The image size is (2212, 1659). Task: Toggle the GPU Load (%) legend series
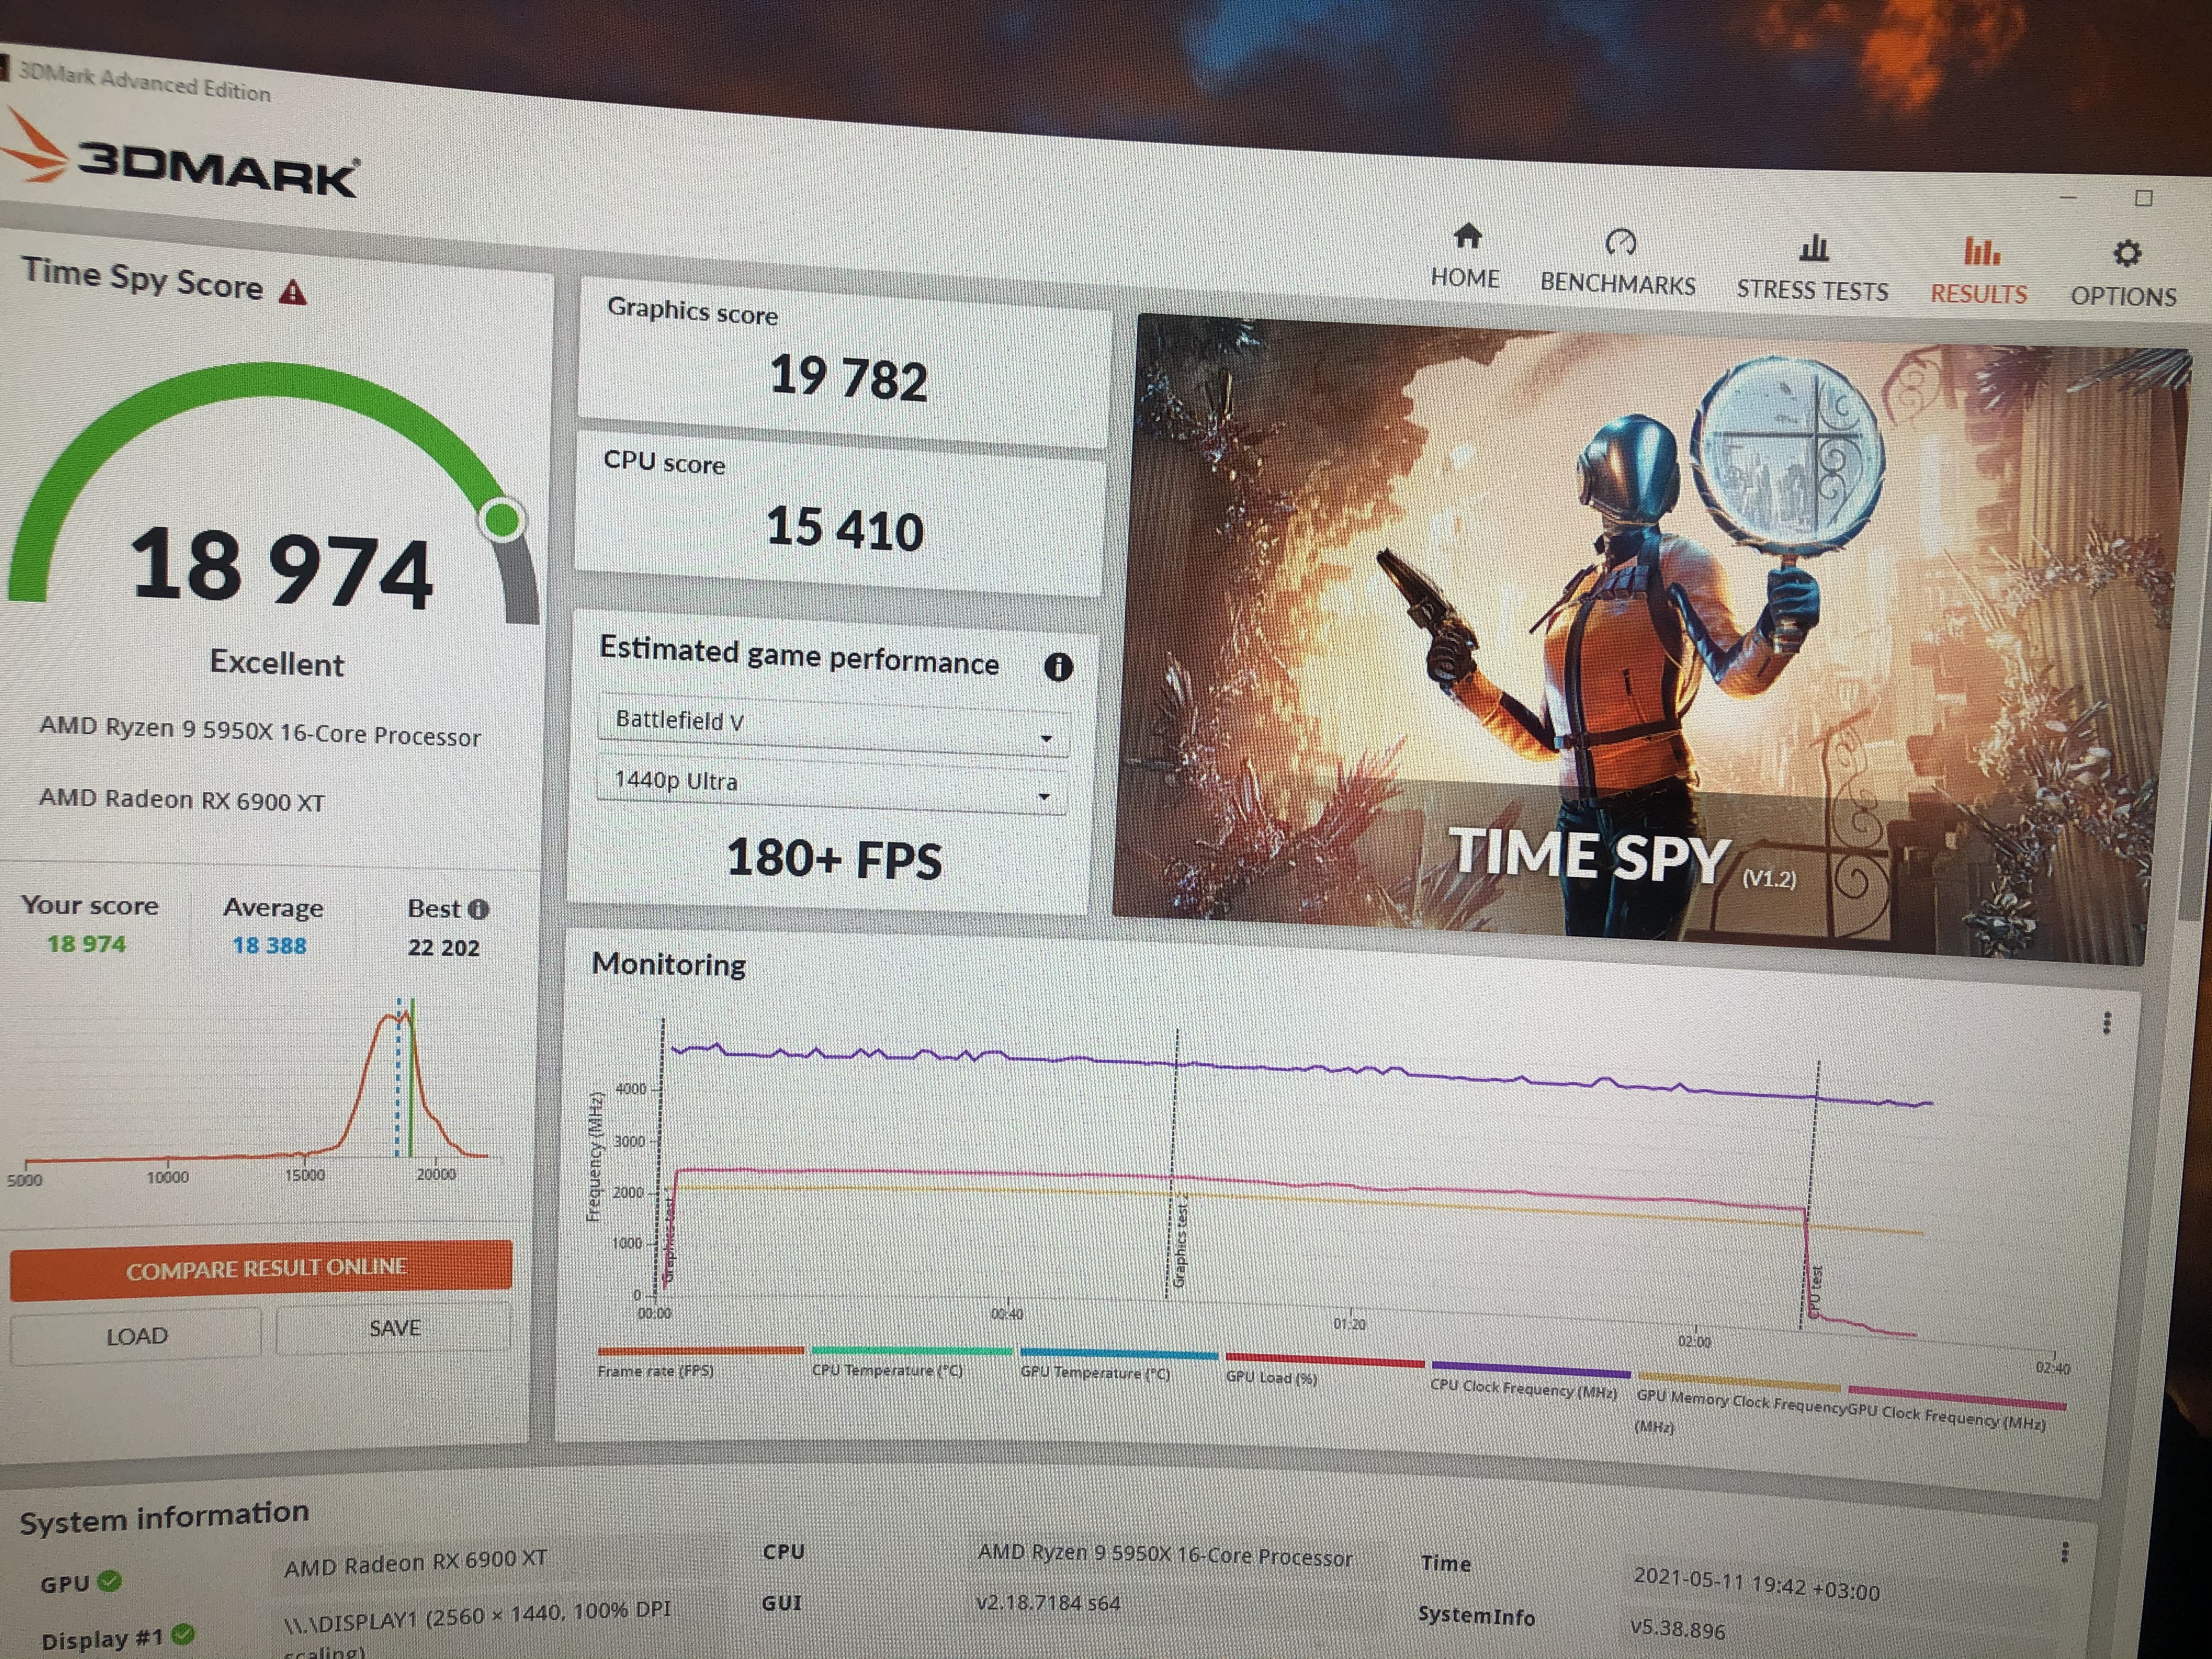click(1271, 1378)
